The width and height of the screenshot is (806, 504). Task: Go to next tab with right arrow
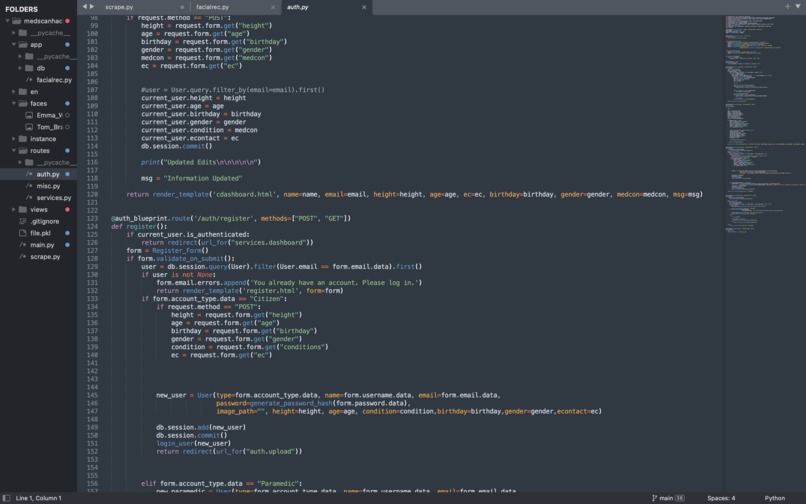click(92, 7)
